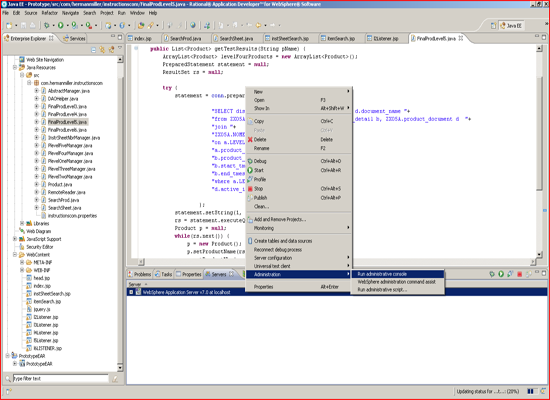Maximize the editor area

coord(544,37)
